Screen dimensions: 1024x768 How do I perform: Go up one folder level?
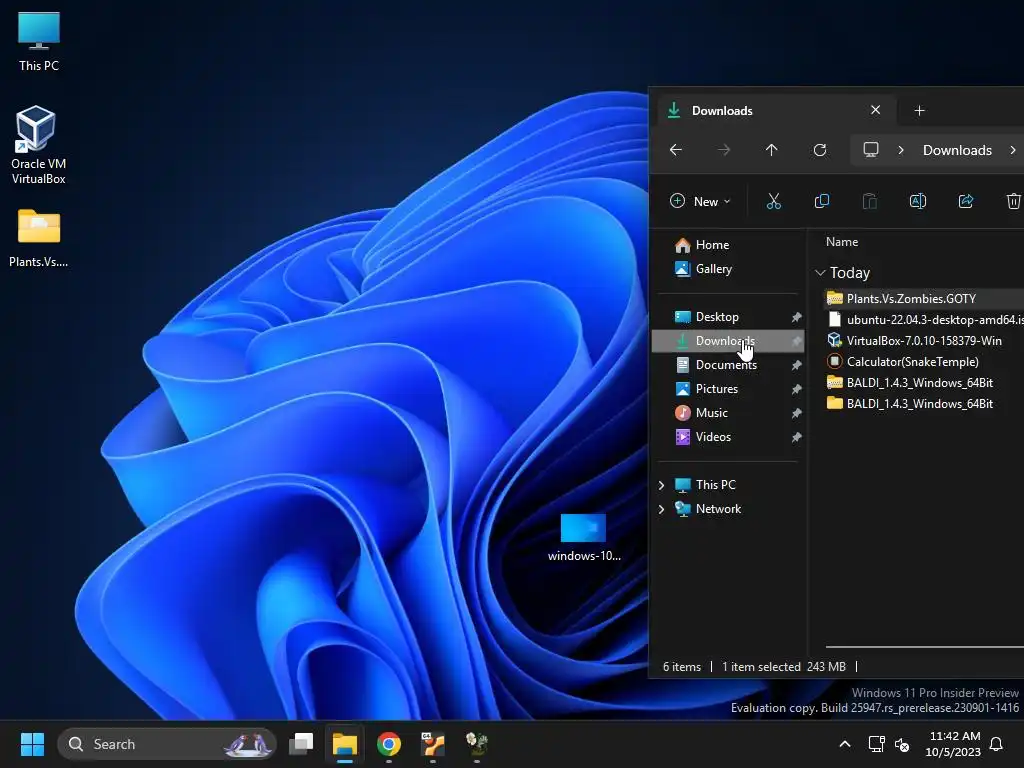(x=771, y=150)
